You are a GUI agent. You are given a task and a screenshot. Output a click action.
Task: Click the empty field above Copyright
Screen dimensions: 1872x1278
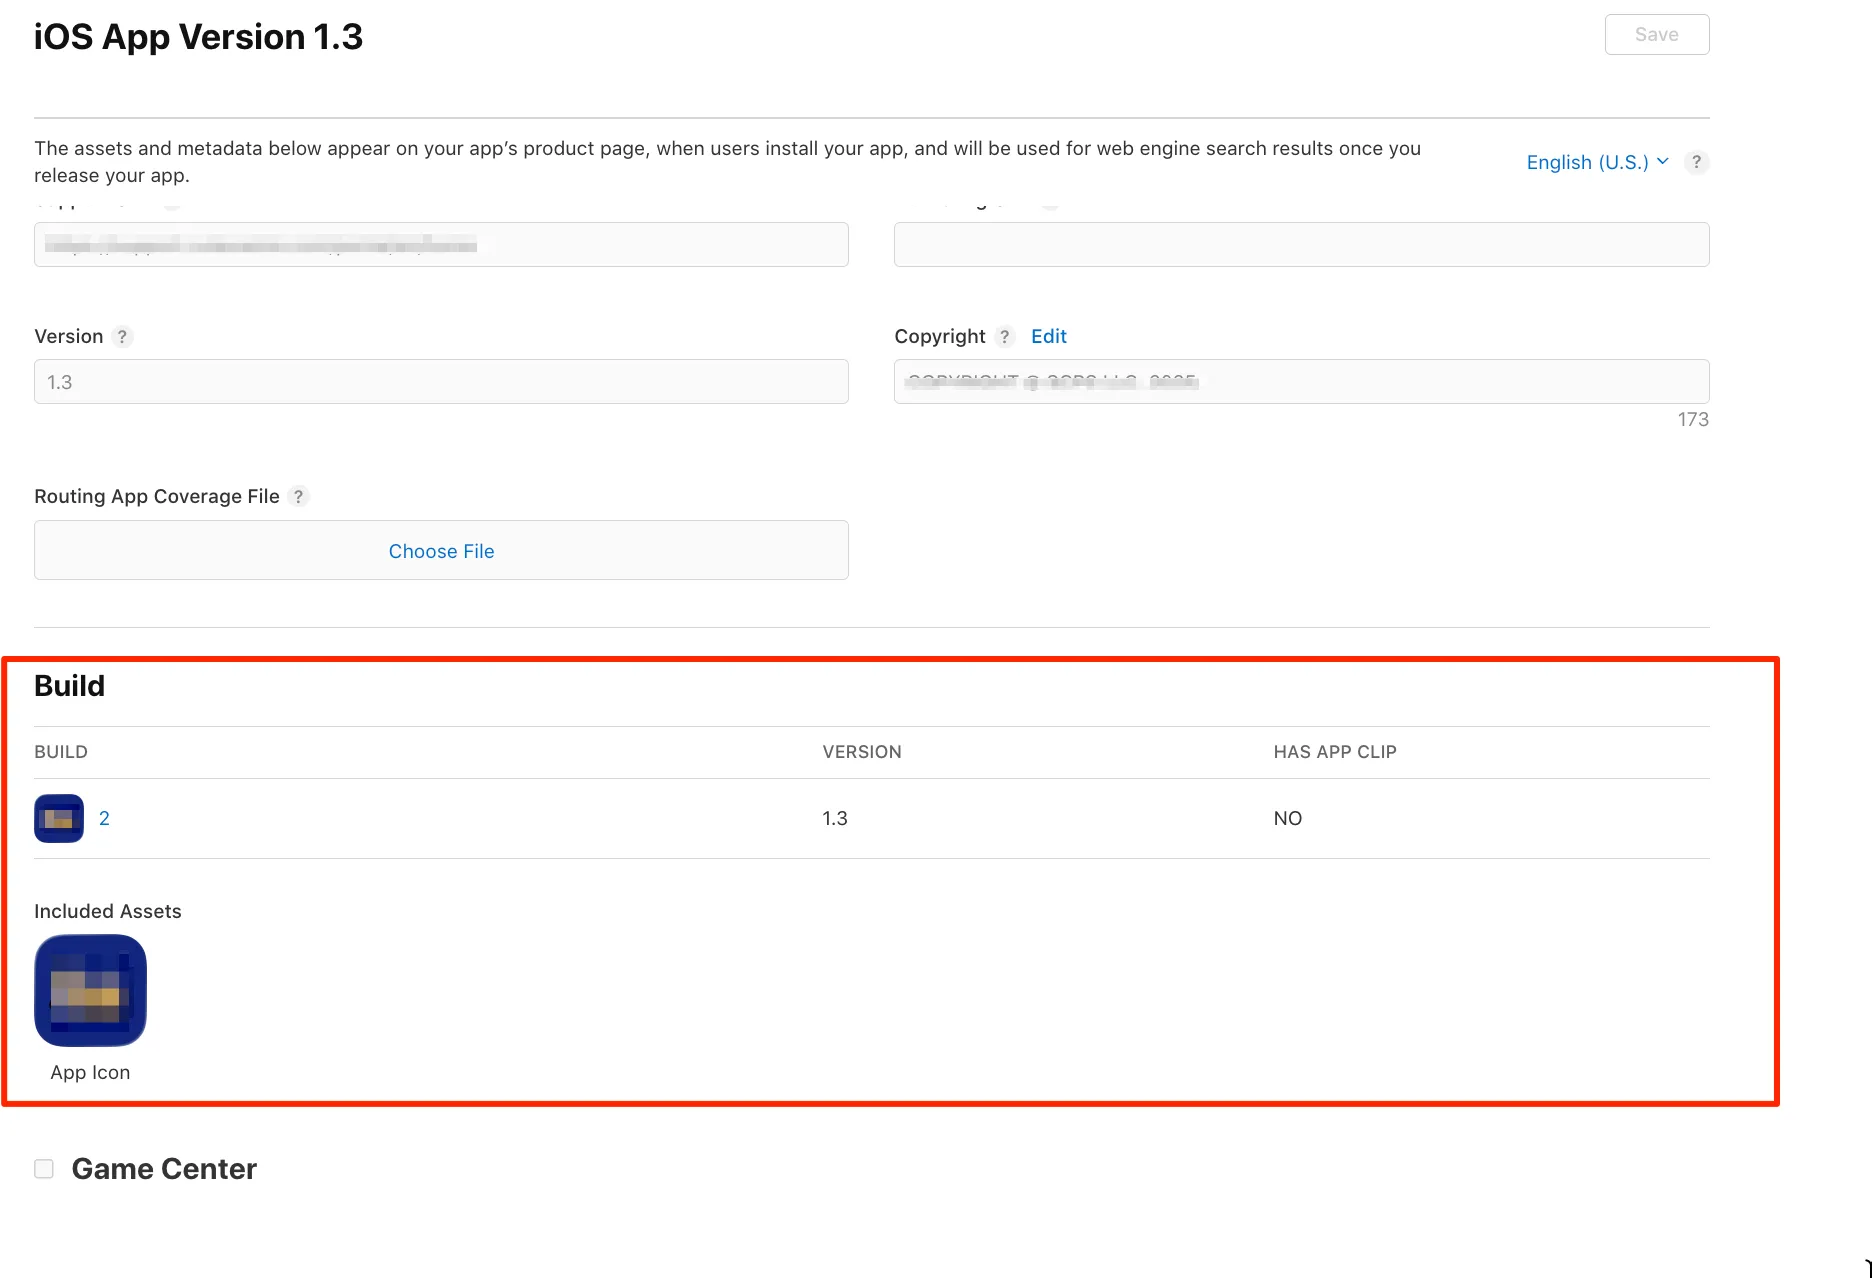1301,245
